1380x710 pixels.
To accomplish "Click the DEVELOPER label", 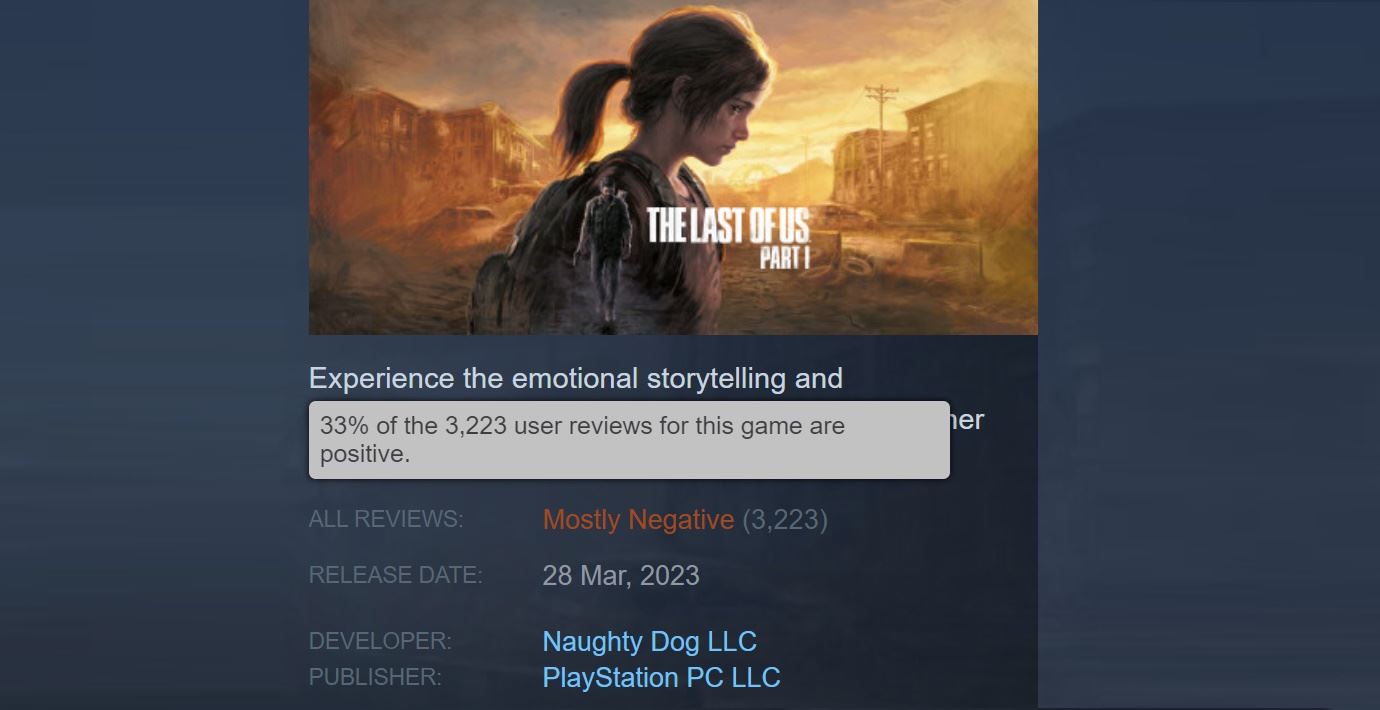I will (x=380, y=641).
